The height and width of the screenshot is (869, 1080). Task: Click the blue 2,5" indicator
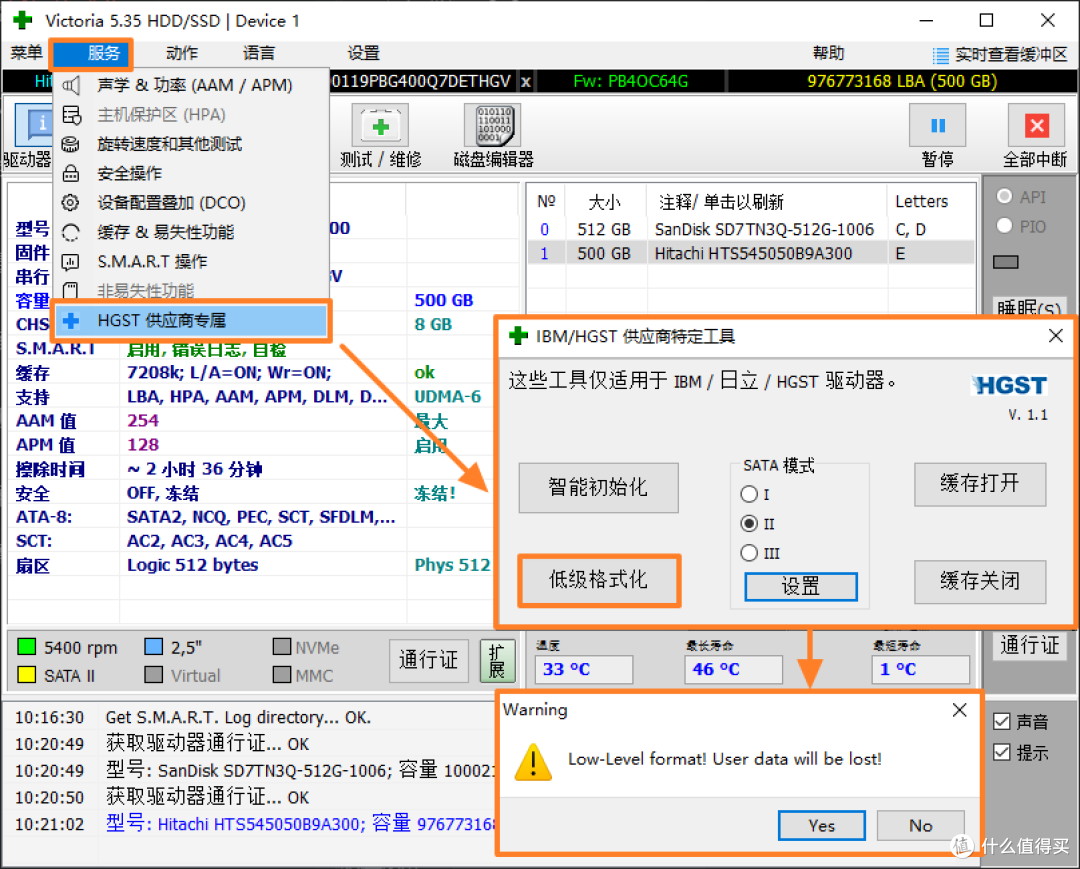click(x=154, y=647)
